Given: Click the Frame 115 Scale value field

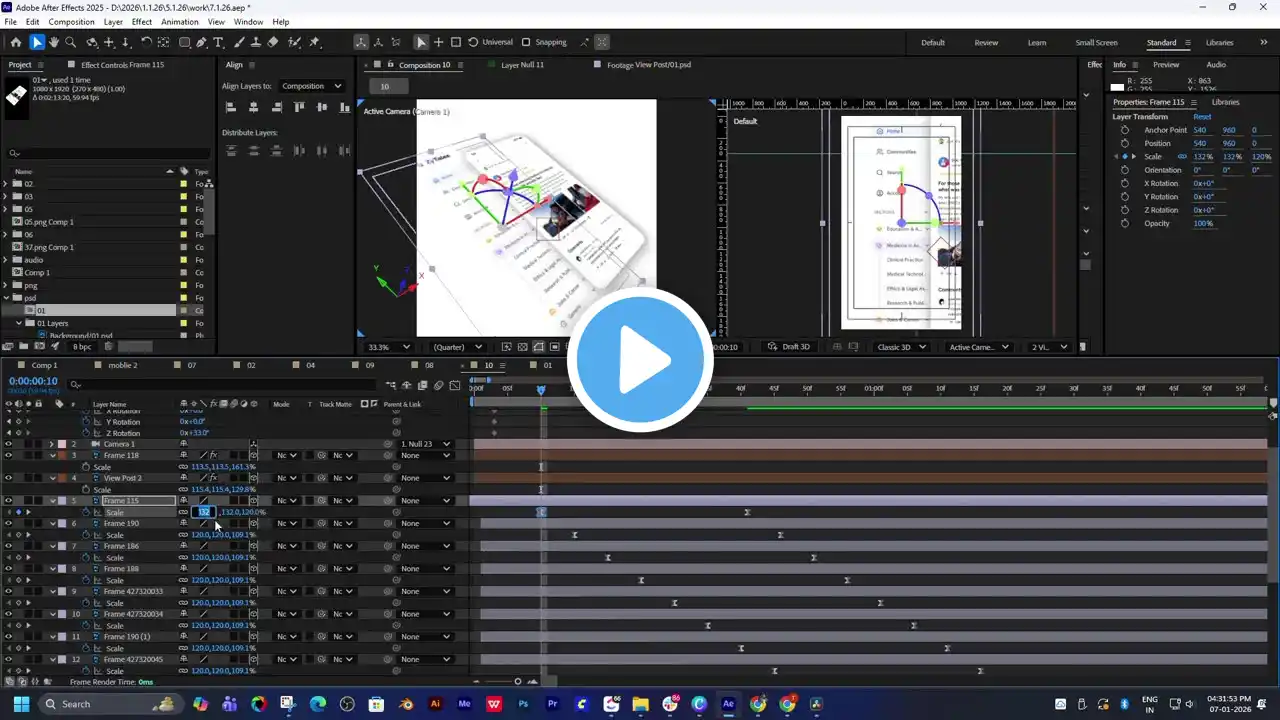Looking at the screenshot, I should coord(204,512).
